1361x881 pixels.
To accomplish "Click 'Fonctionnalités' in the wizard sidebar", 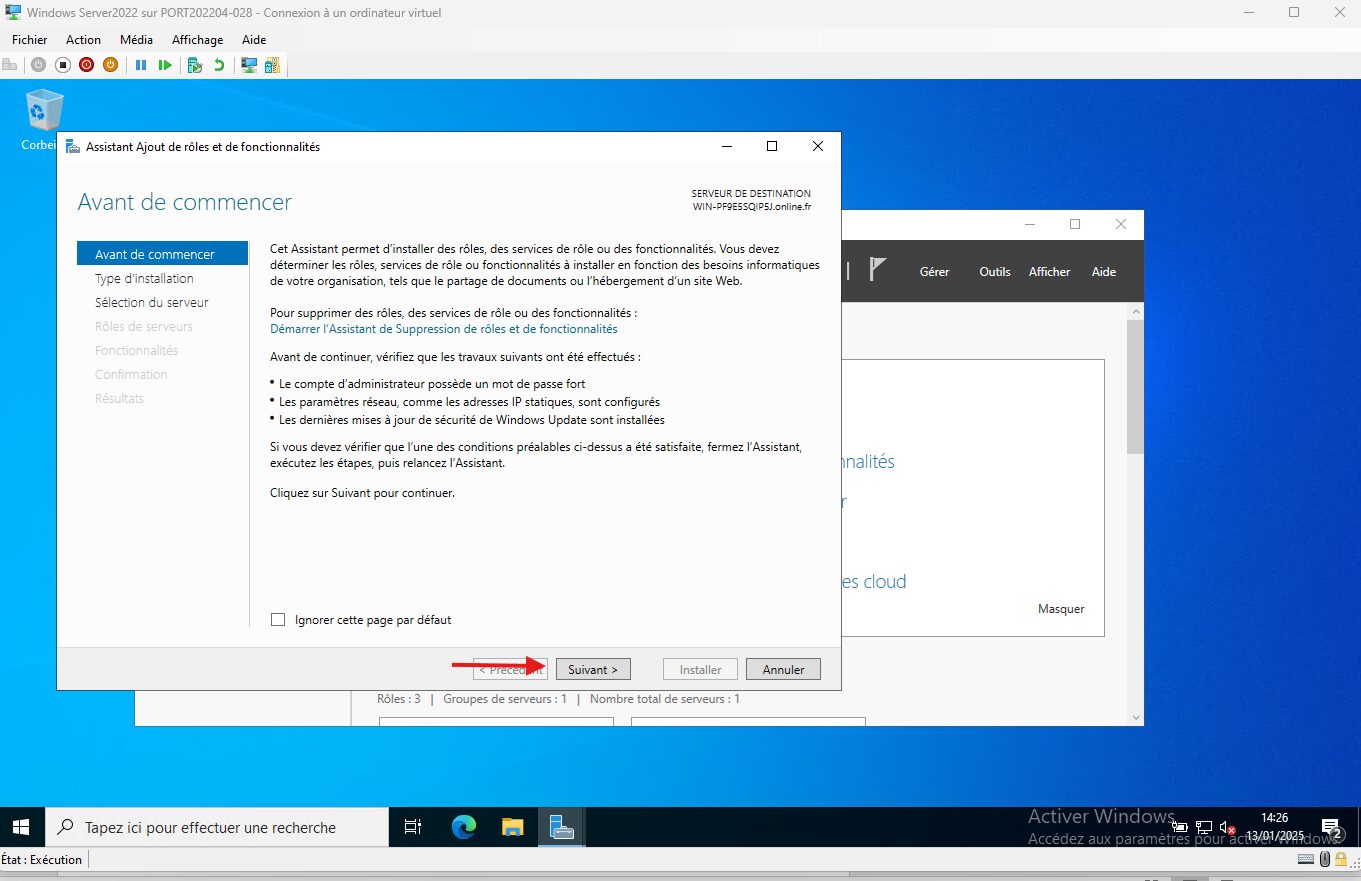I will coord(136,351).
